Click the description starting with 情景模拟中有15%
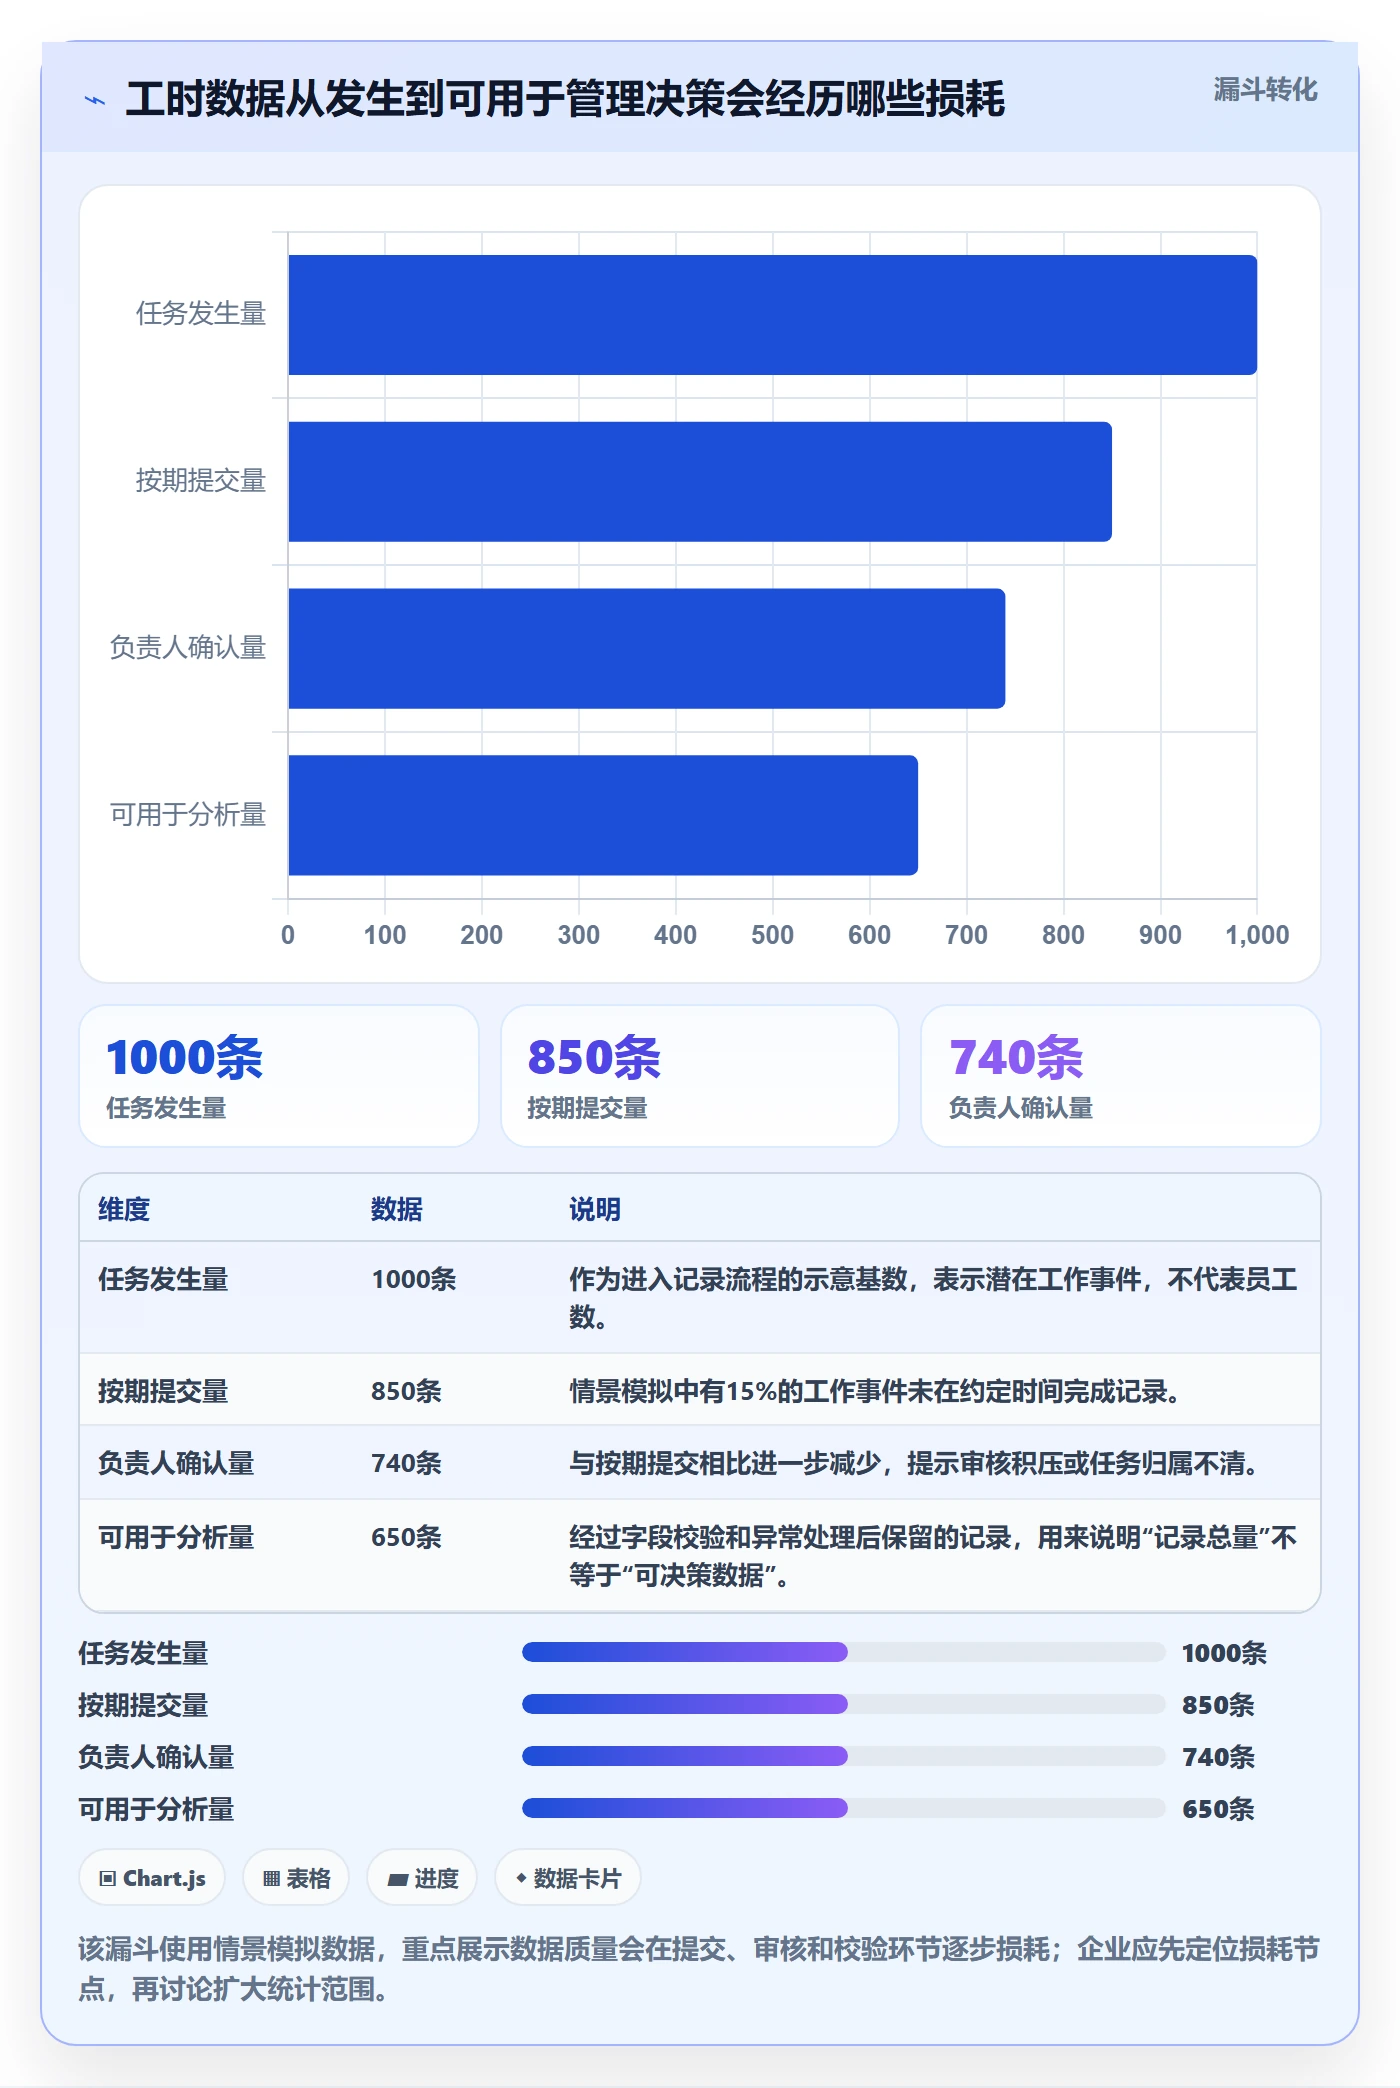 point(877,1391)
